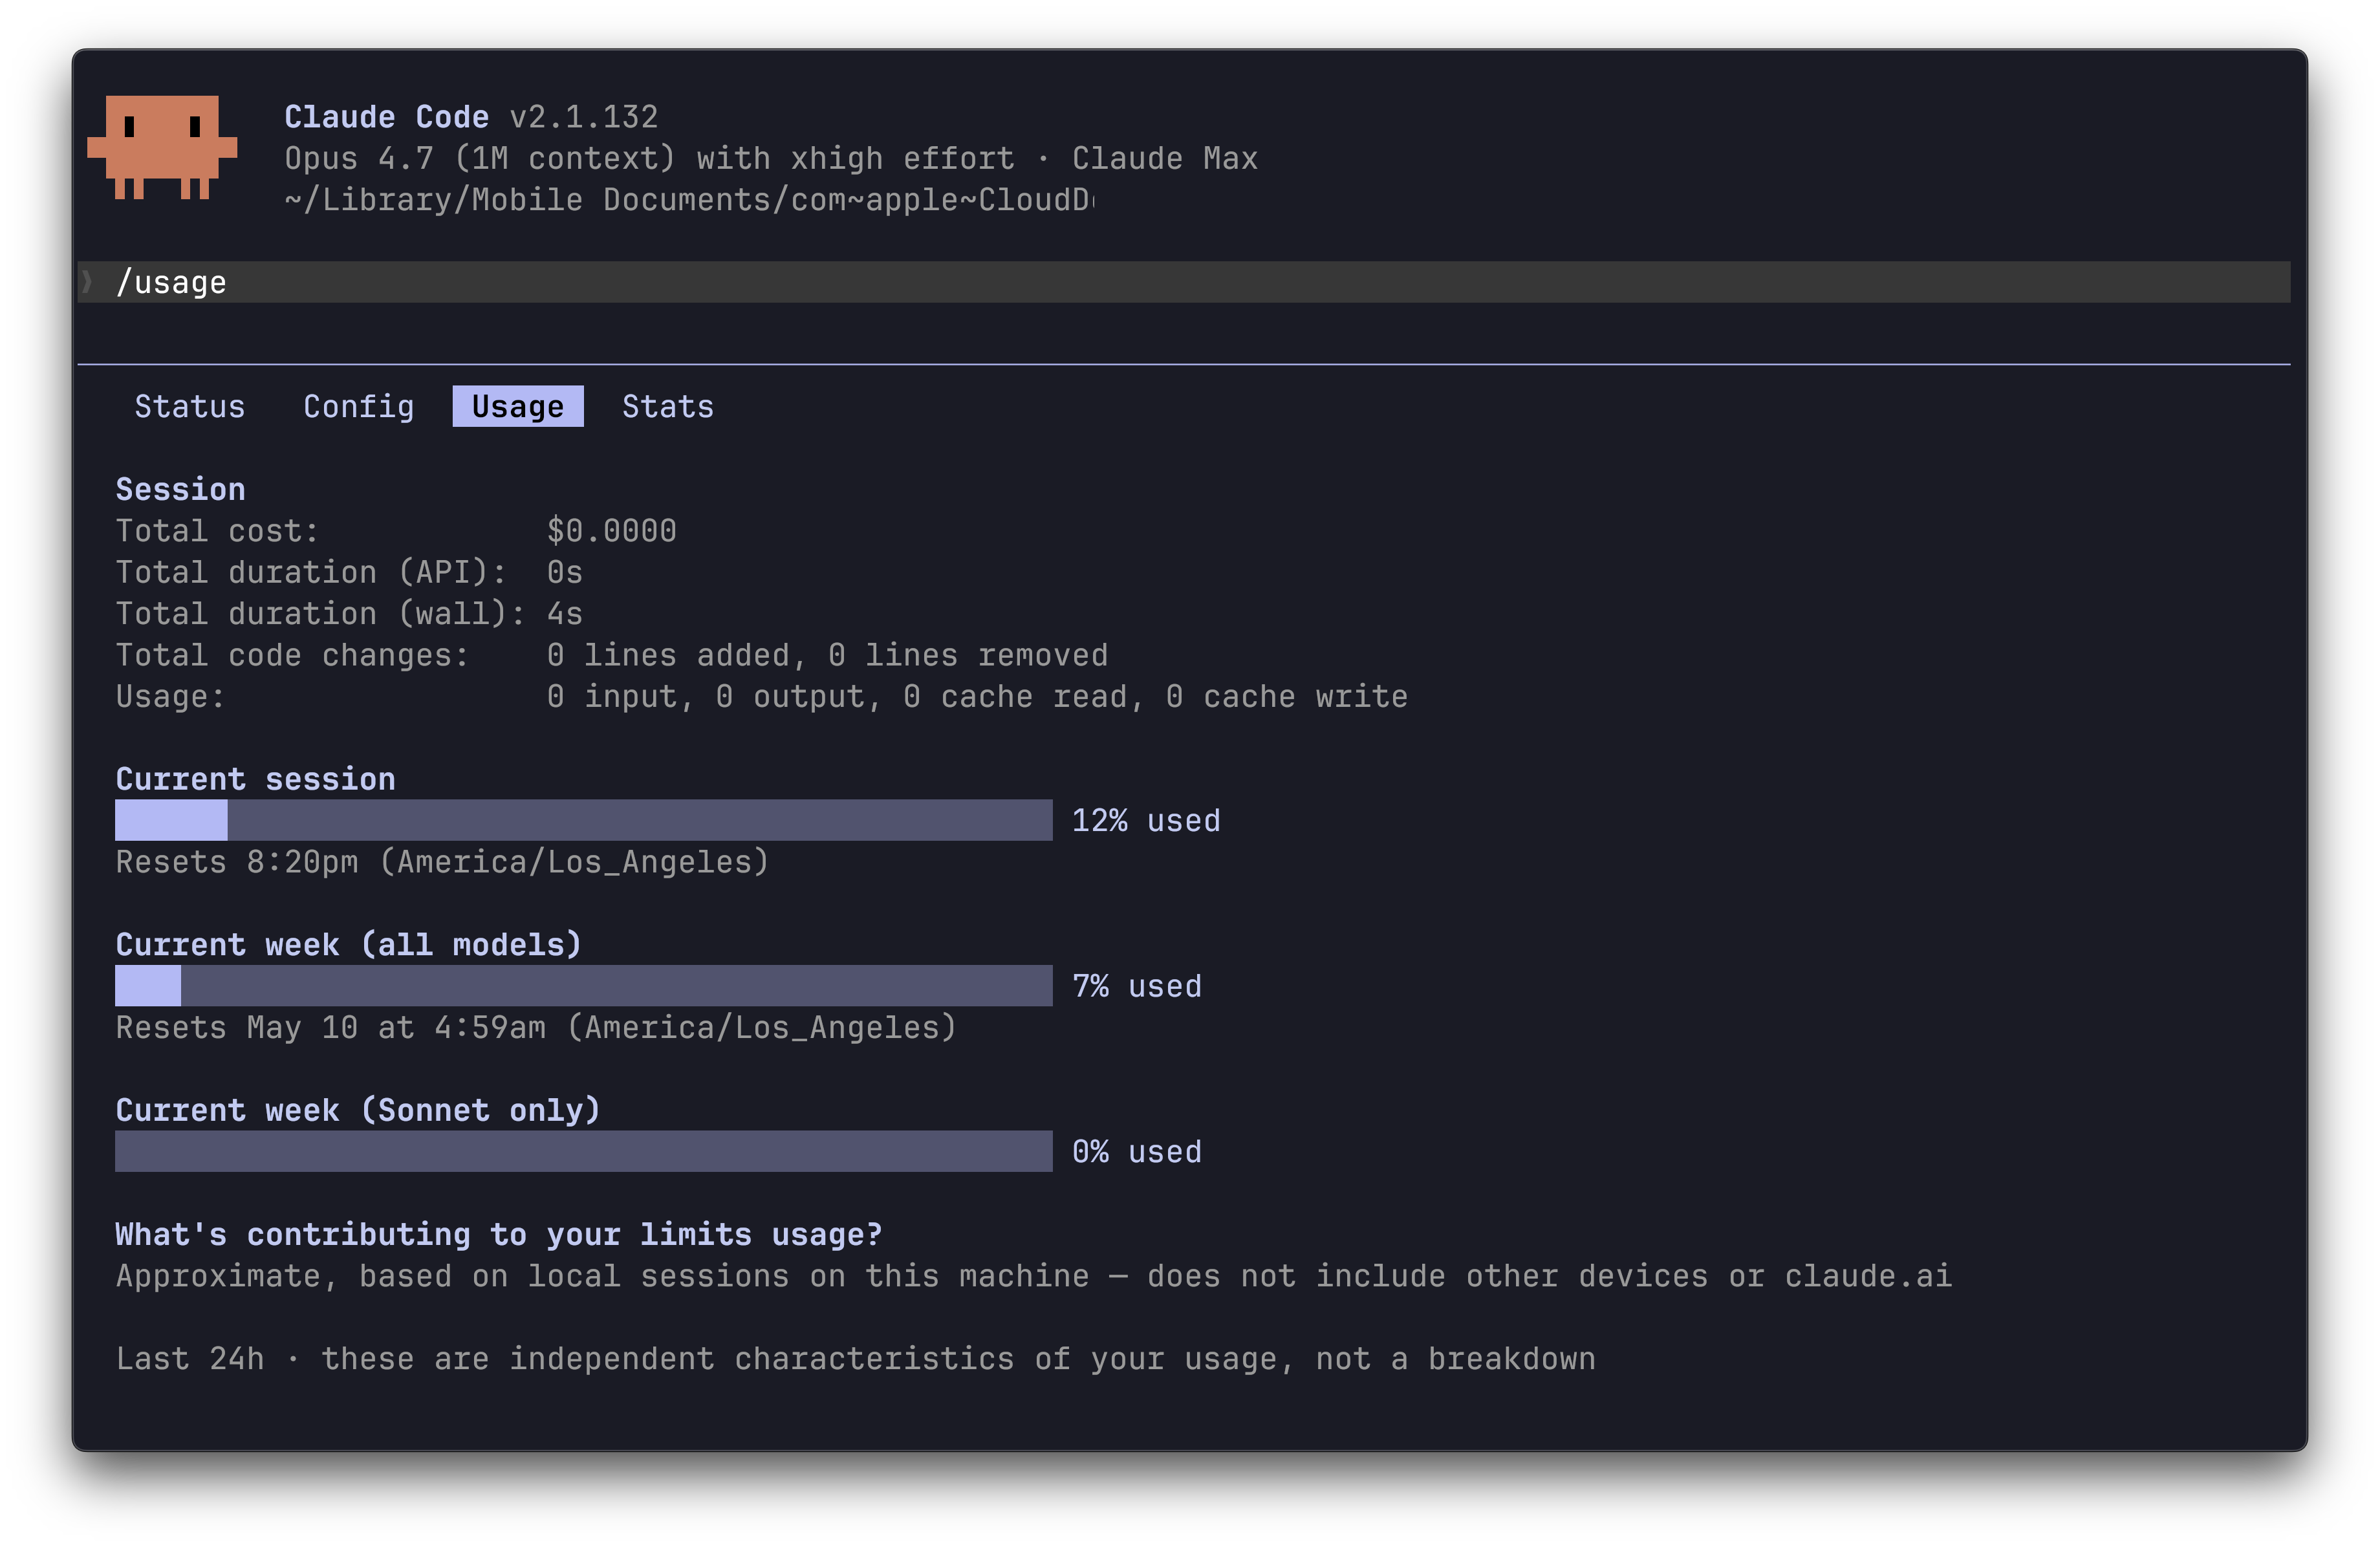Click the 'Current week (Sonnet only)' heading
The width and height of the screenshot is (2380, 1547).
pos(359,1110)
